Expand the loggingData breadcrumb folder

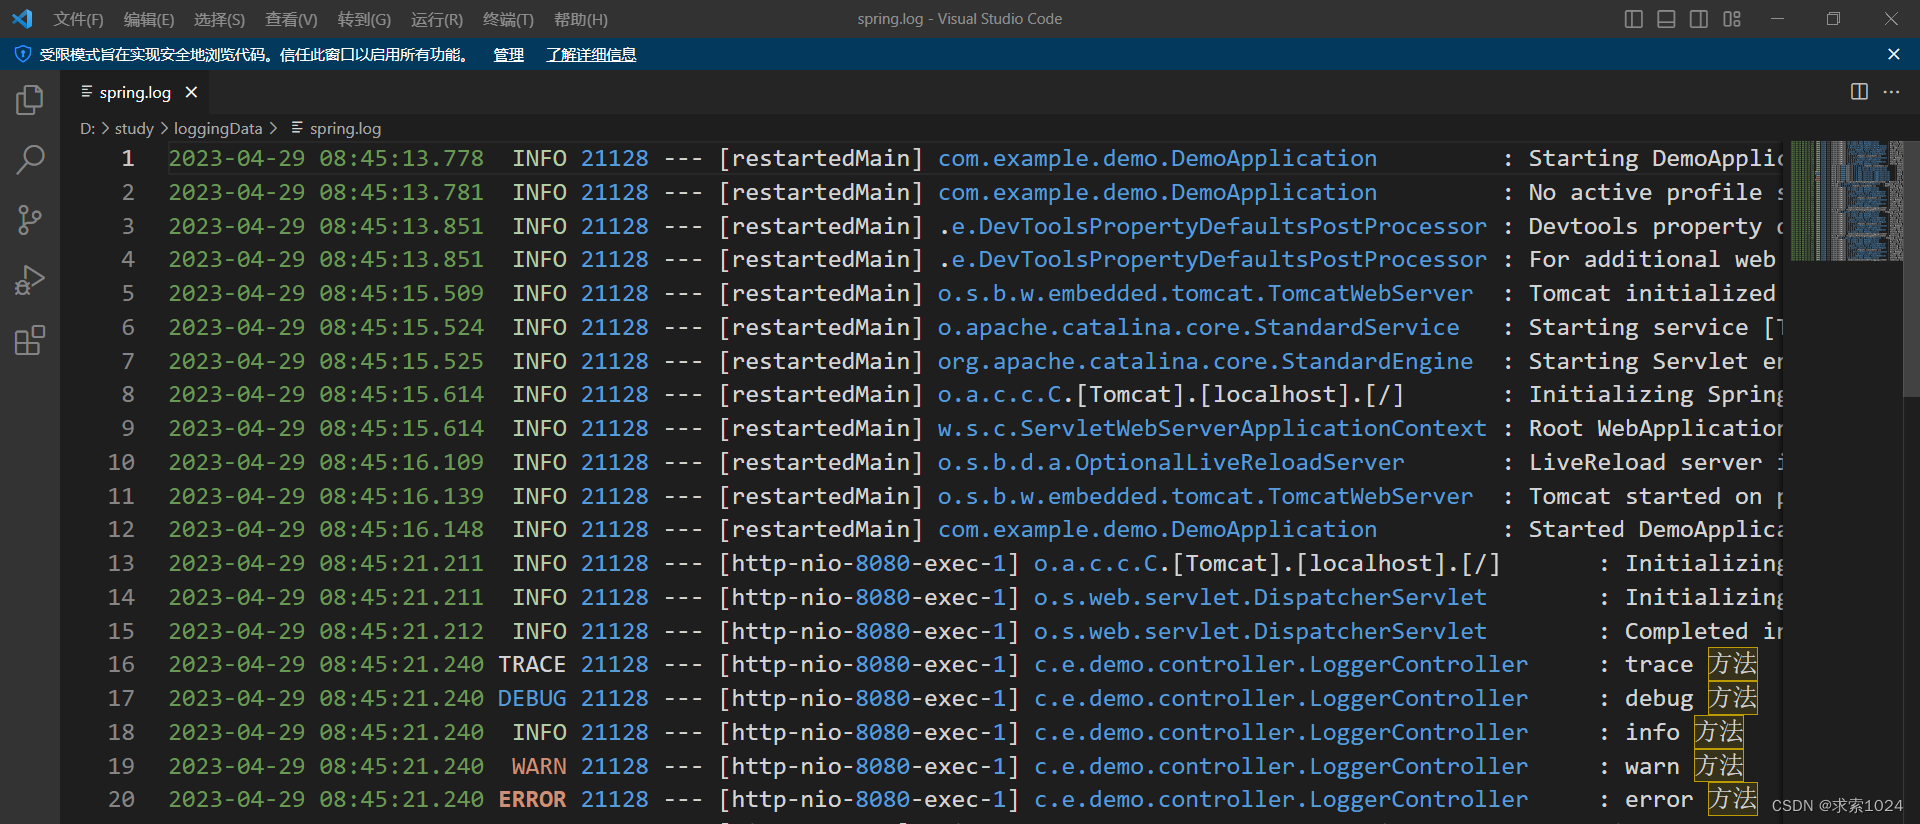point(218,128)
